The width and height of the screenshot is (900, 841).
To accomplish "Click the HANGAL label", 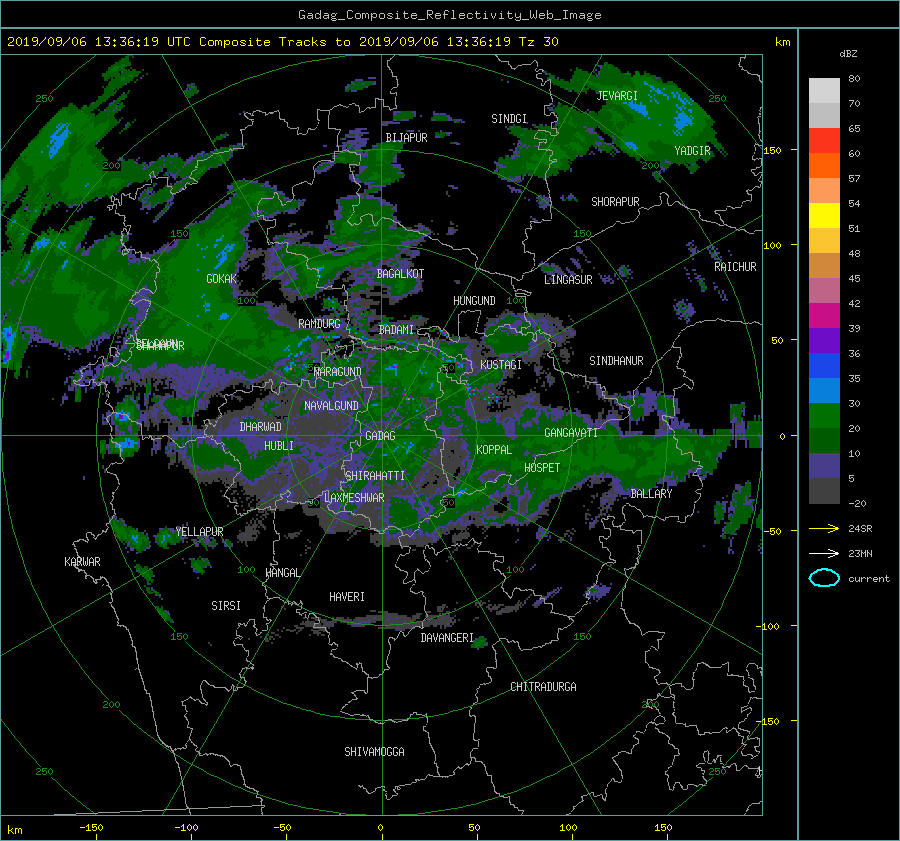I will click(x=283, y=573).
